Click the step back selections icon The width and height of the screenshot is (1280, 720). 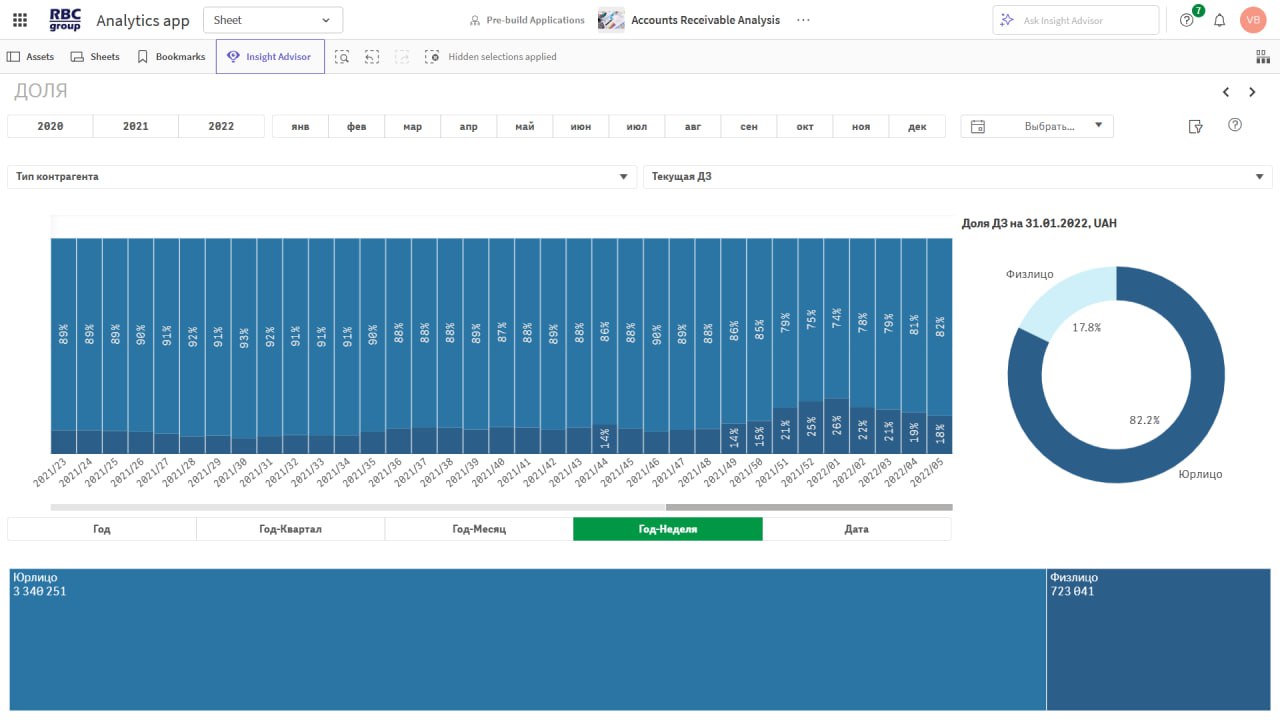click(372, 57)
